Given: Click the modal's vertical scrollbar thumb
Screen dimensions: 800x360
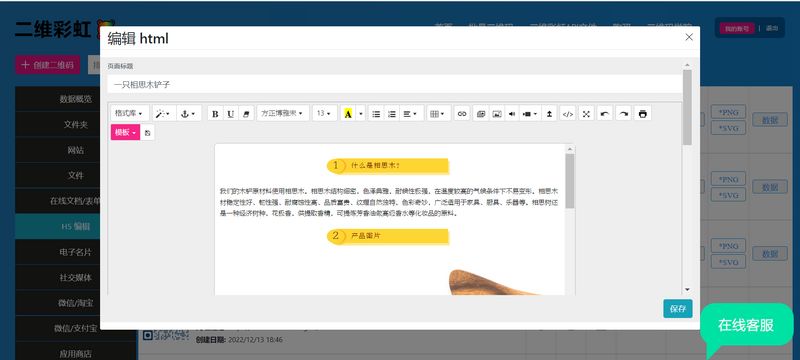Looking at the screenshot, I should coord(687,107).
